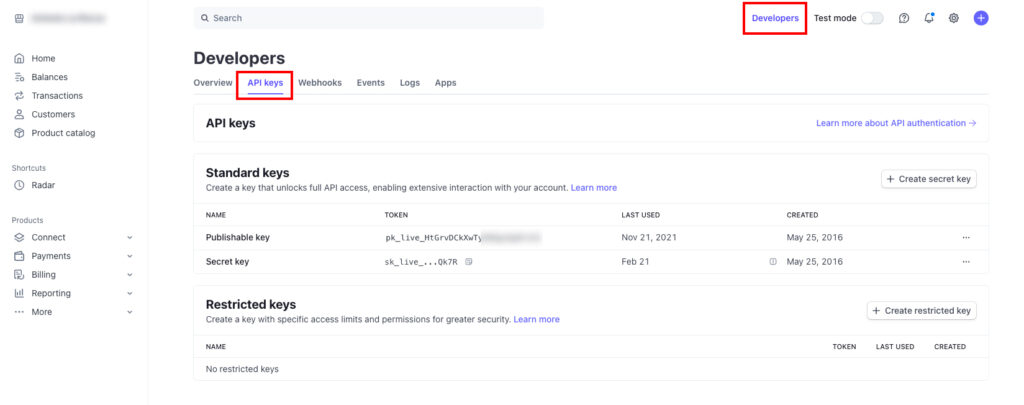Open the Customers section
The image size is (1024, 405).
click(53, 114)
